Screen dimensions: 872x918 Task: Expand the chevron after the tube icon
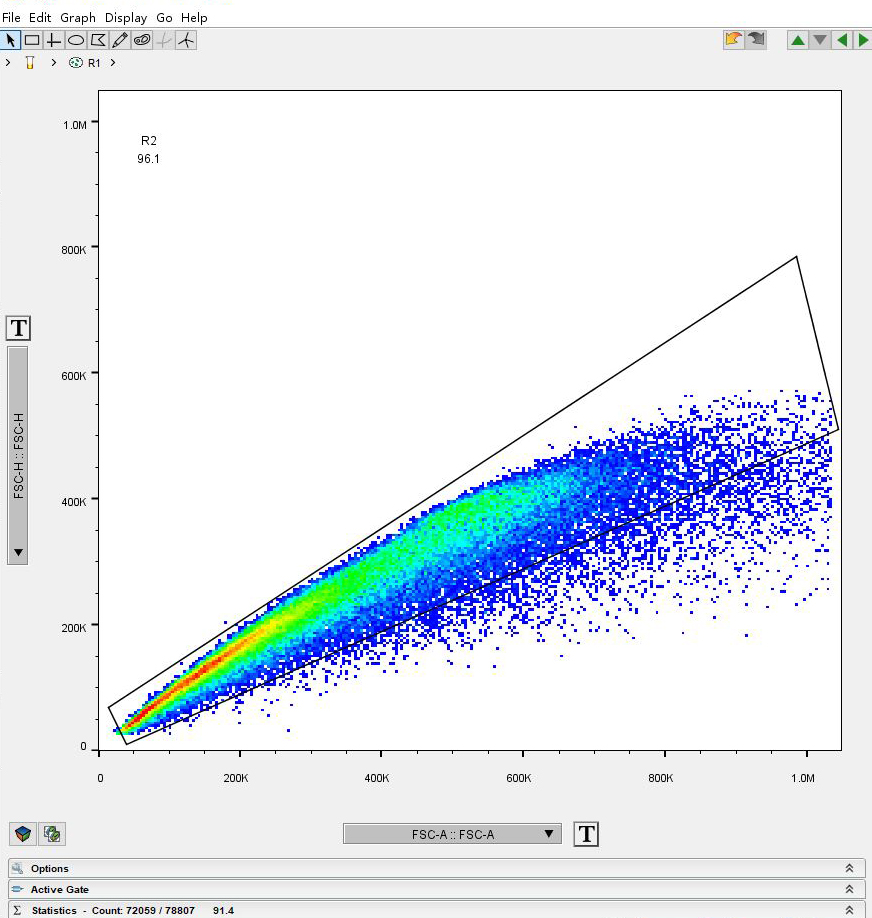(x=53, y=63)
